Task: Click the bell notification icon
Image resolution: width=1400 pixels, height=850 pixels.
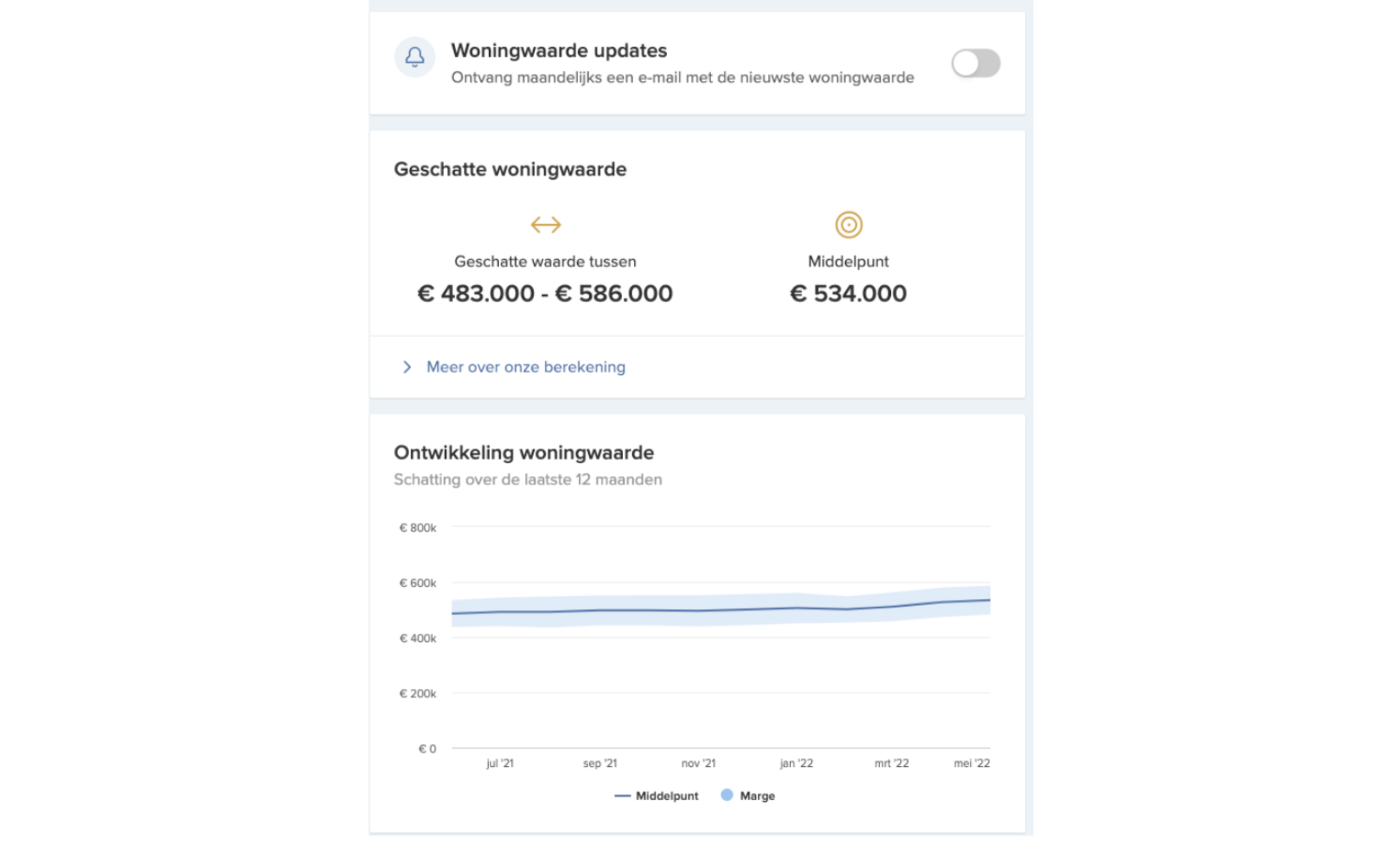Action: (x=415, y=57)
